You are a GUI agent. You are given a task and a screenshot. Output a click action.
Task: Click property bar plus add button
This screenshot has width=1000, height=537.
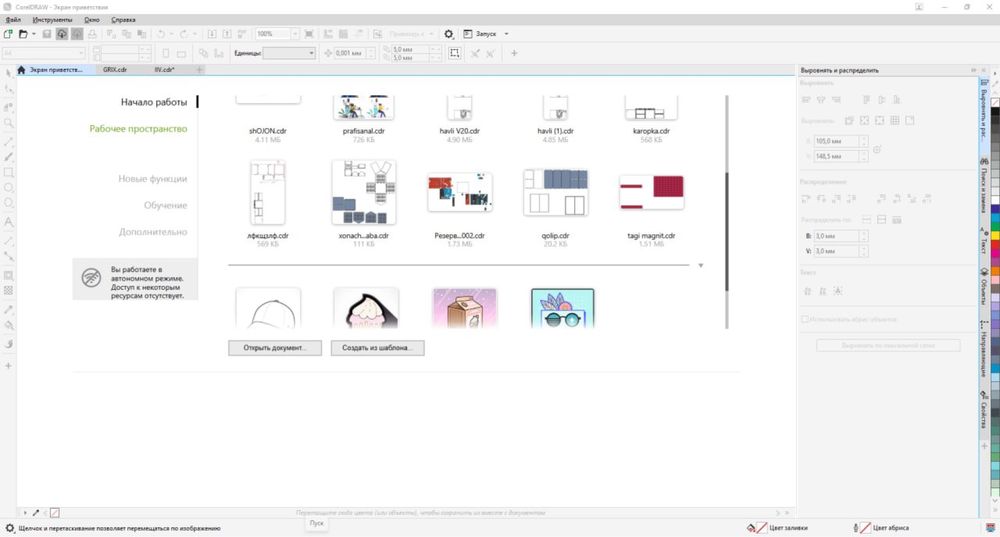[x=514, y=53]
